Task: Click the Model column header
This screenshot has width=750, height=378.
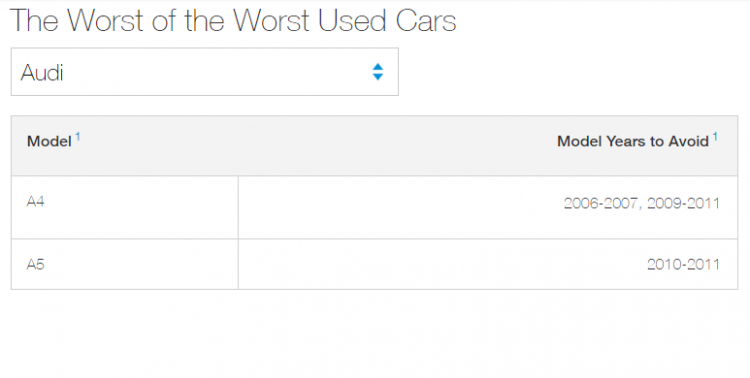Action: (x=49, y=141)
